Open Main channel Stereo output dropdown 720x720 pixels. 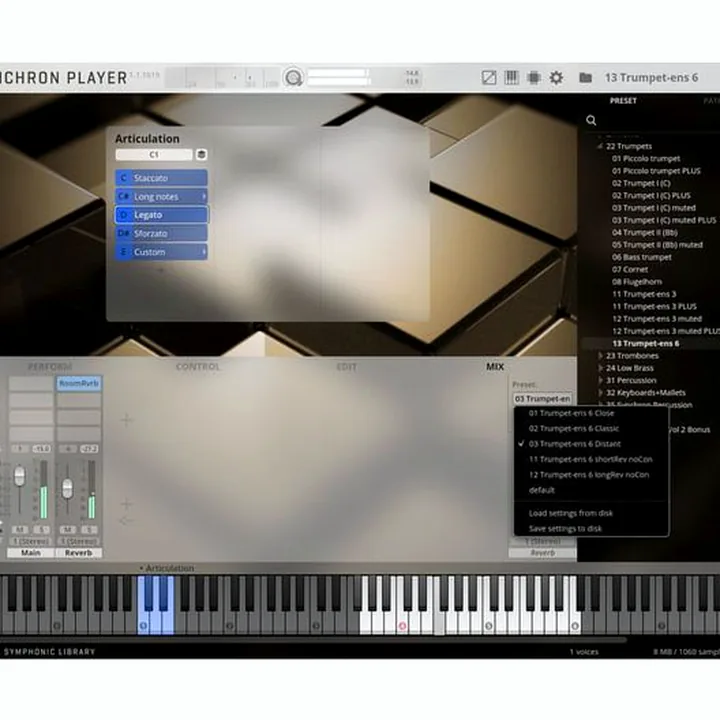(31, 541)
